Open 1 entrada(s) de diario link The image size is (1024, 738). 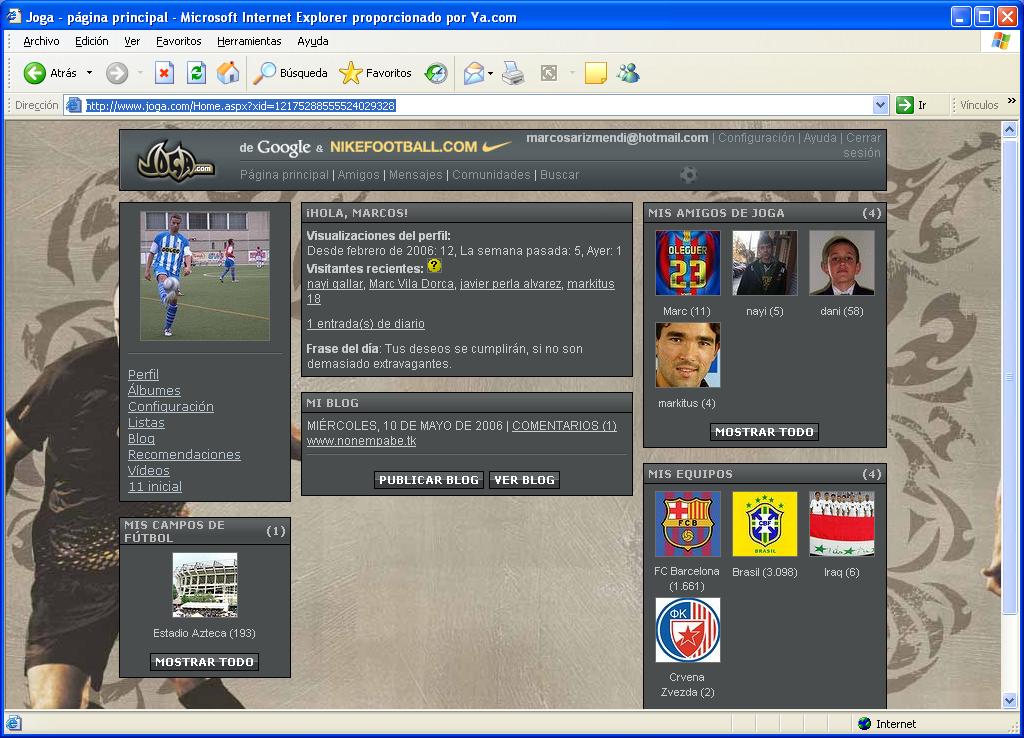click(366, 324)
